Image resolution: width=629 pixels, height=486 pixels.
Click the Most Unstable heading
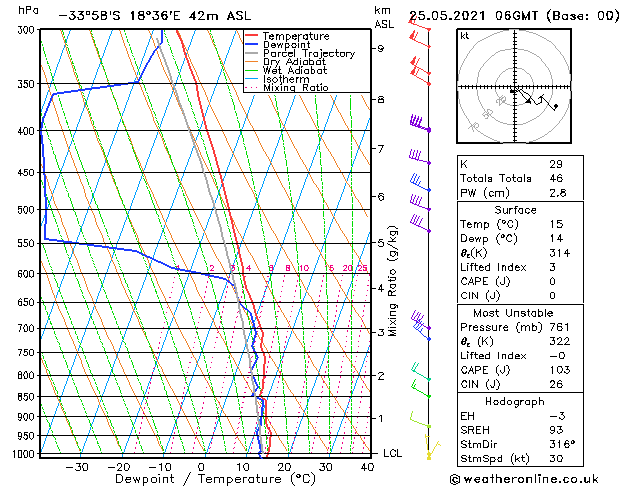coord(513,313)
